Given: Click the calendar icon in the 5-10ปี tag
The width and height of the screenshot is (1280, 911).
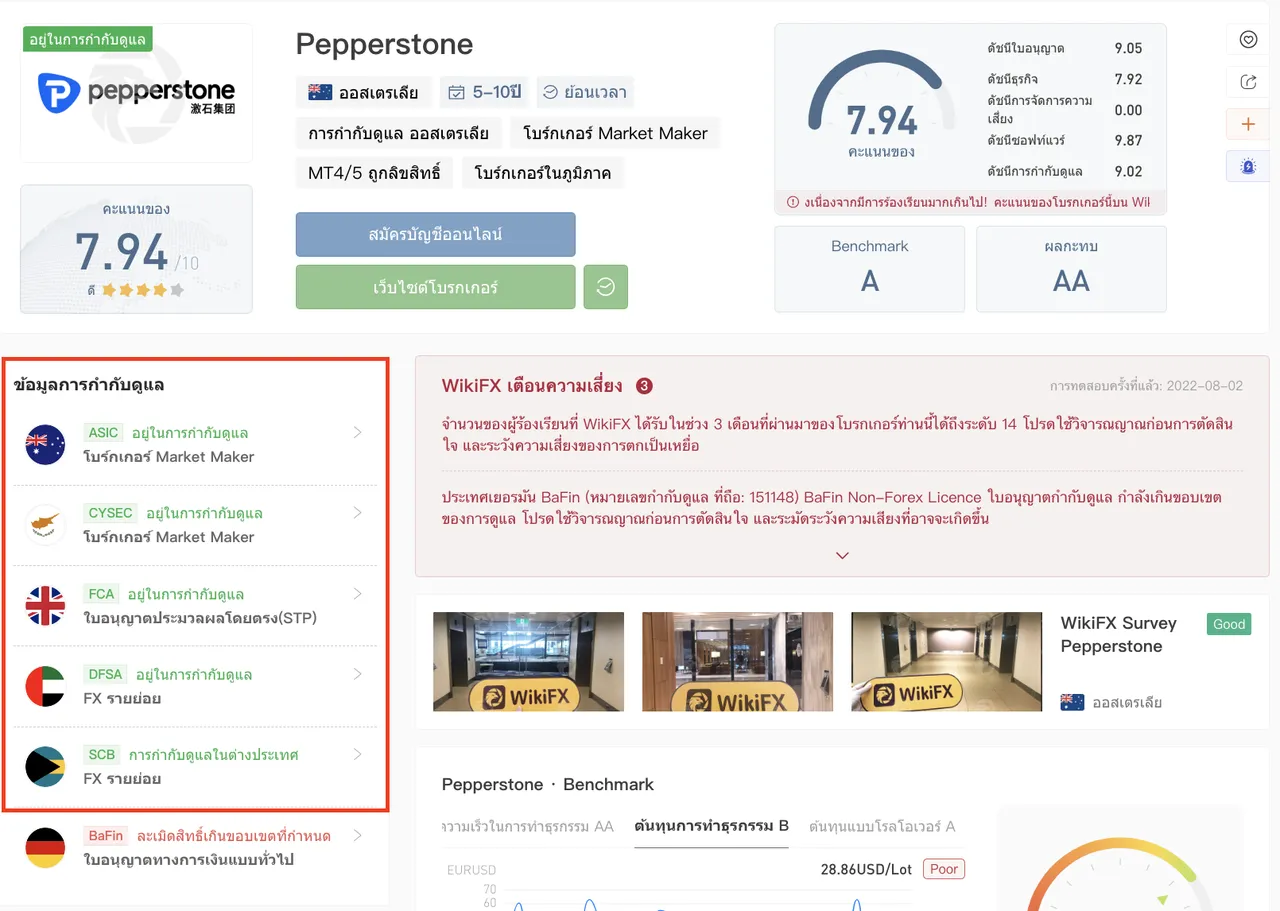Looking at the screenshot, I should (x=456, y=93).
